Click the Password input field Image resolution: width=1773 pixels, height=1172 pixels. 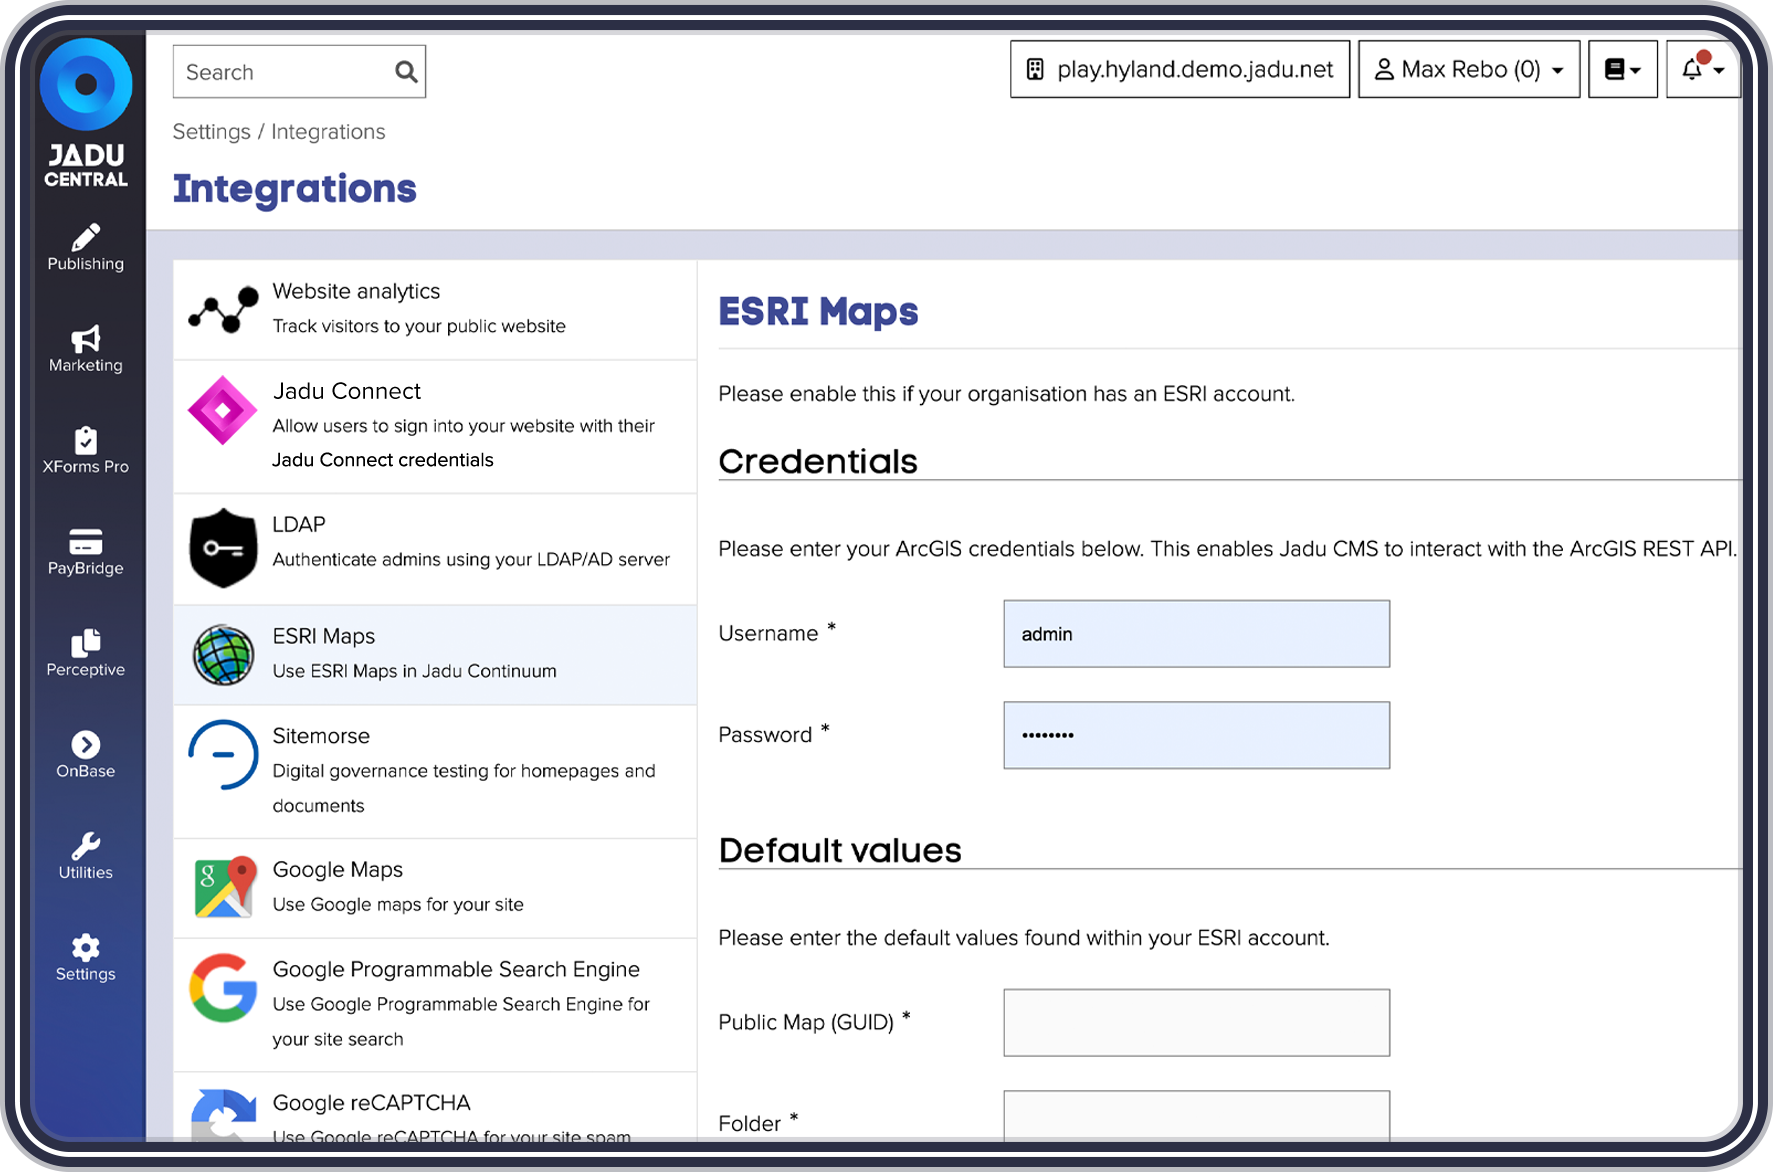pyautogui.click(x=1196, y=735)
